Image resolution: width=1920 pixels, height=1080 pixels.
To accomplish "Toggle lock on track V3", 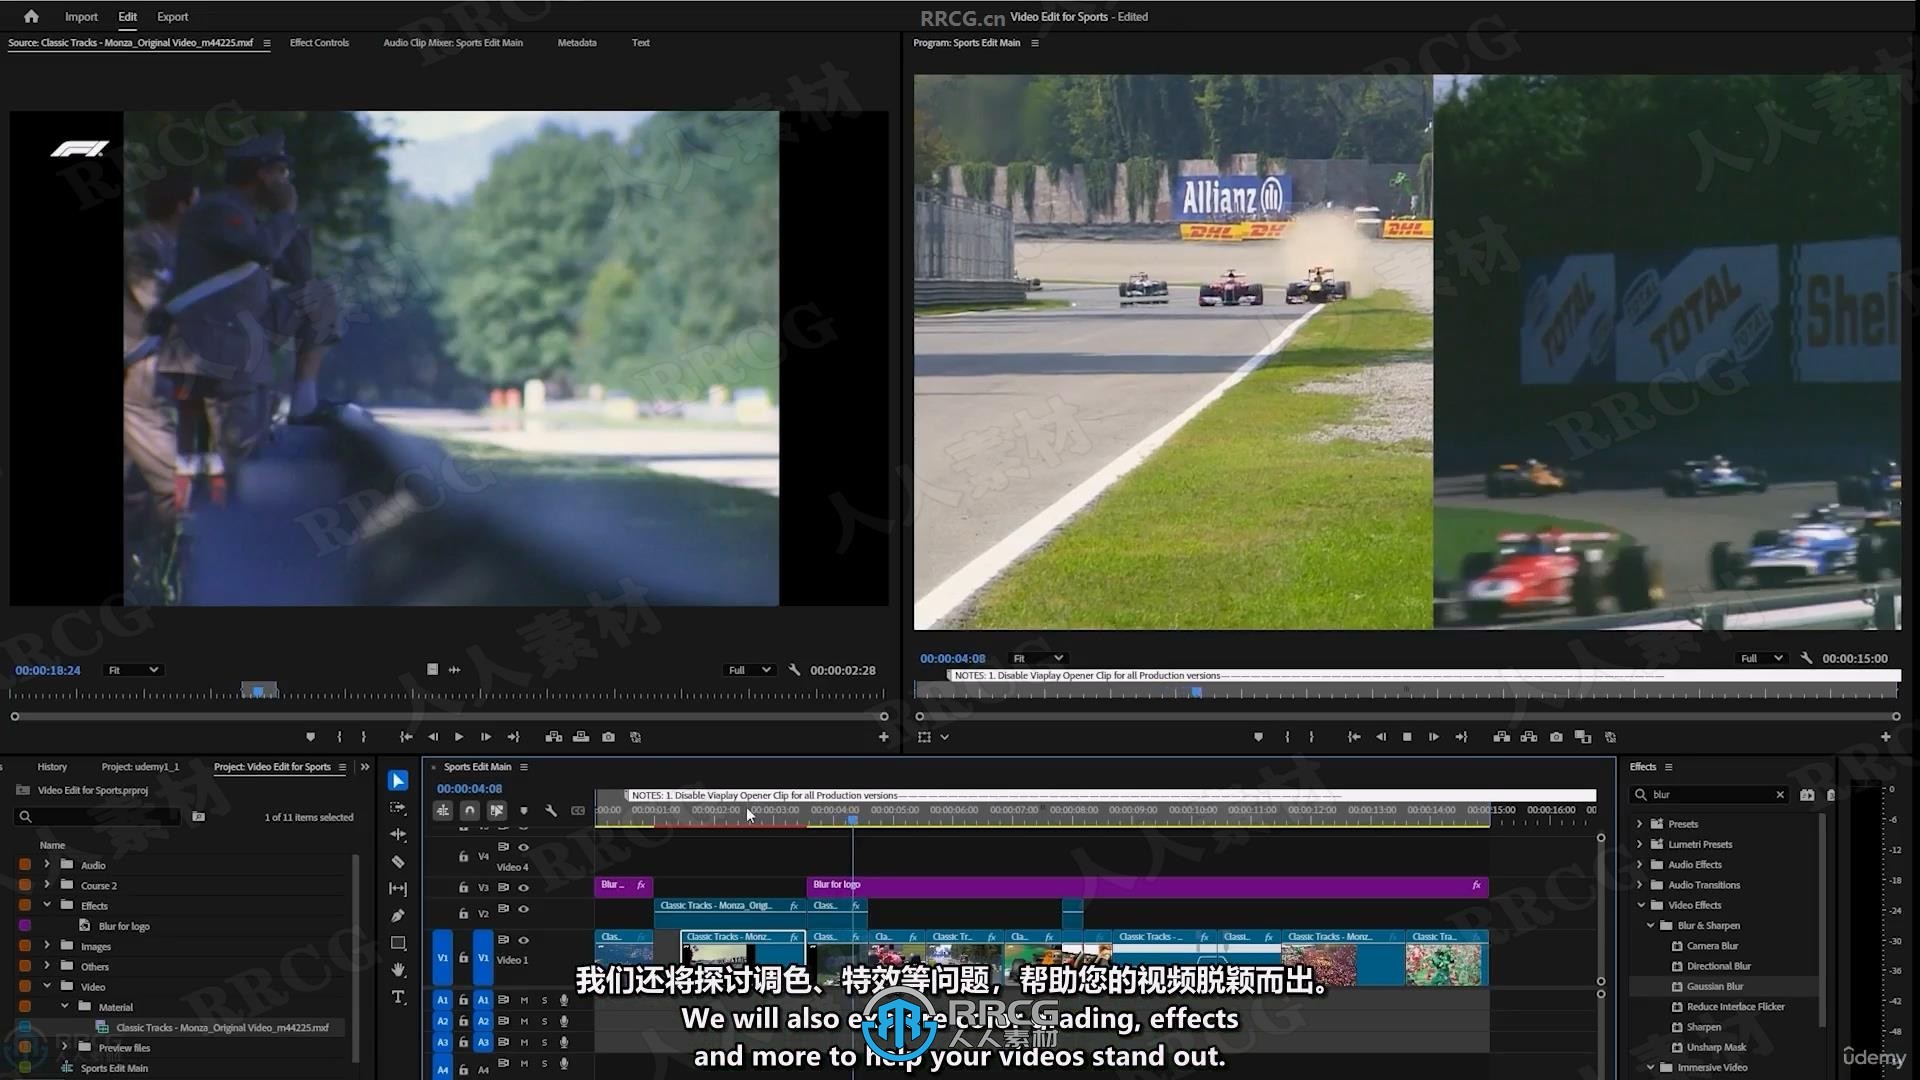I will pos(463,887).
